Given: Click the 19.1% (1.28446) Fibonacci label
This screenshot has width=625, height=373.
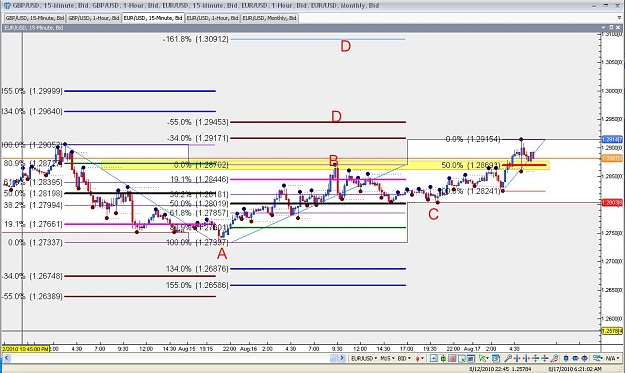Looking at the screenshot, I should pyautogui.click(x=200, y=179).
